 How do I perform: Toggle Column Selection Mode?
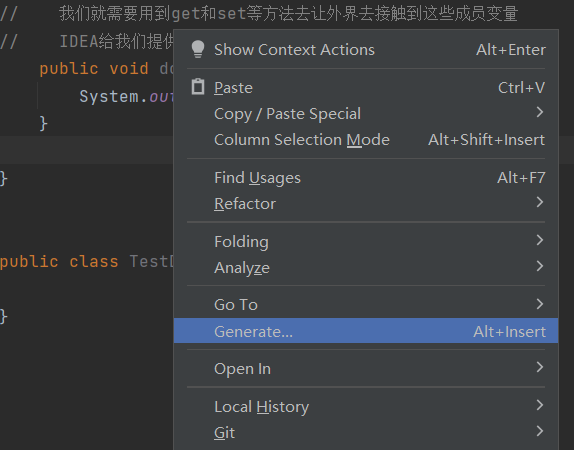(x=366, y=140)
